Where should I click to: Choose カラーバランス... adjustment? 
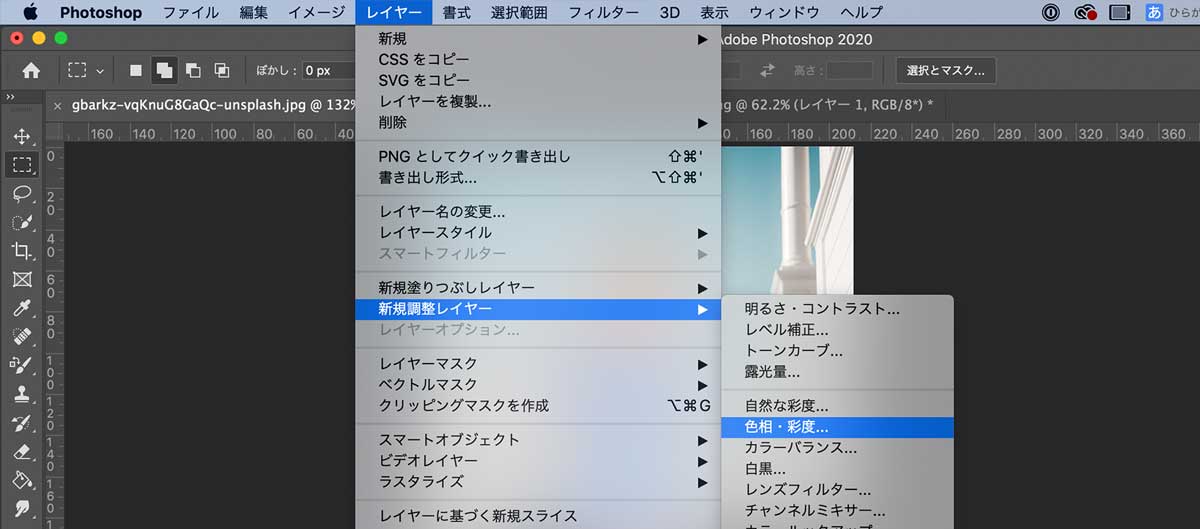[x=838, y=448]
